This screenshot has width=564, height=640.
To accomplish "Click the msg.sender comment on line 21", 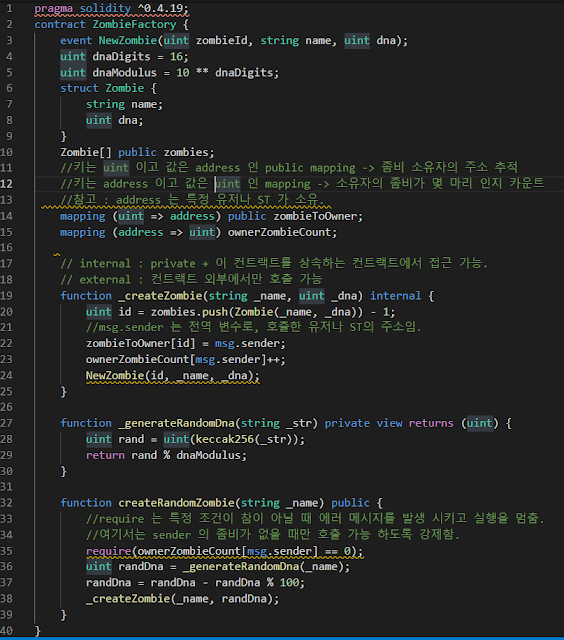I will (x=253, y=327).
